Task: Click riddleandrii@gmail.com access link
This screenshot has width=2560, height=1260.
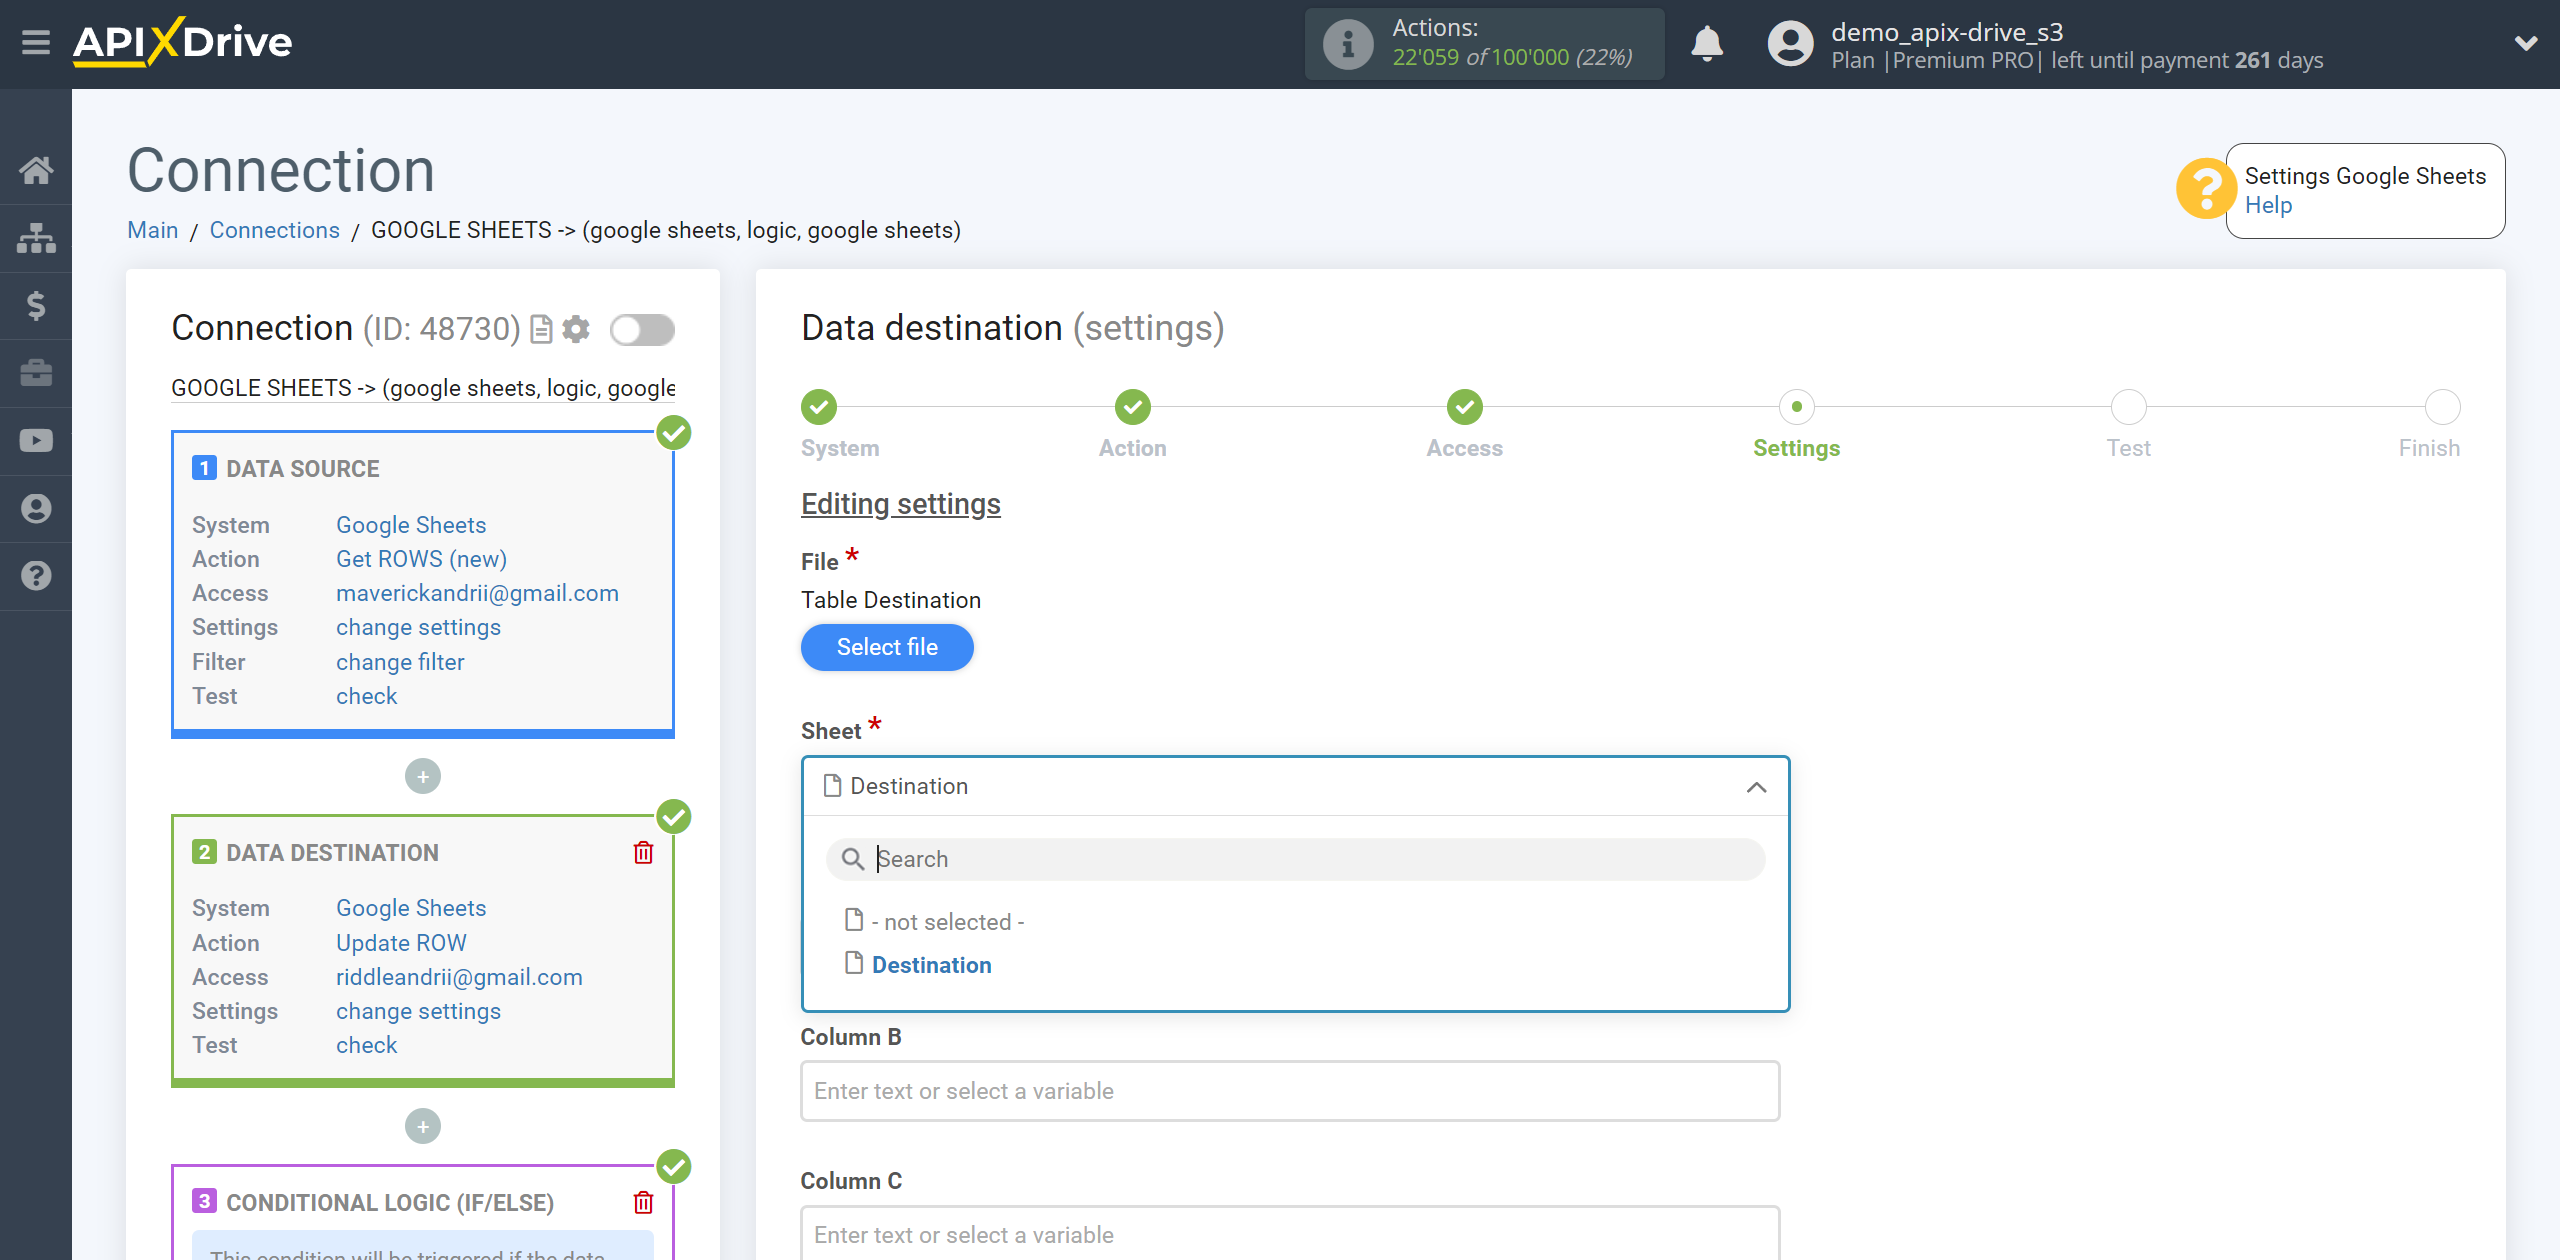Action: coord(459,977)
